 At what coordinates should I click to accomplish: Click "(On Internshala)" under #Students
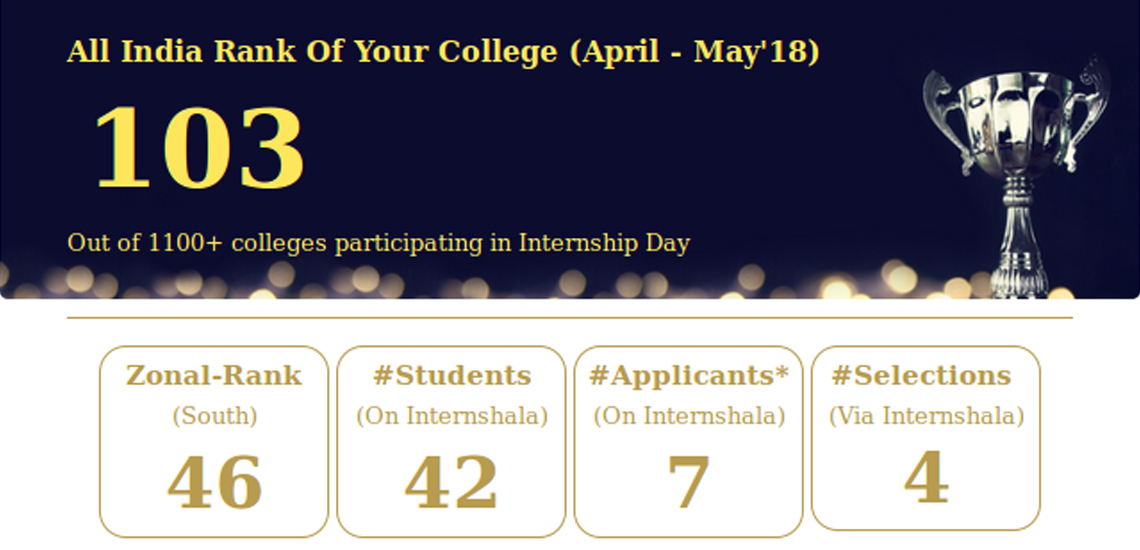coord(452,416)
